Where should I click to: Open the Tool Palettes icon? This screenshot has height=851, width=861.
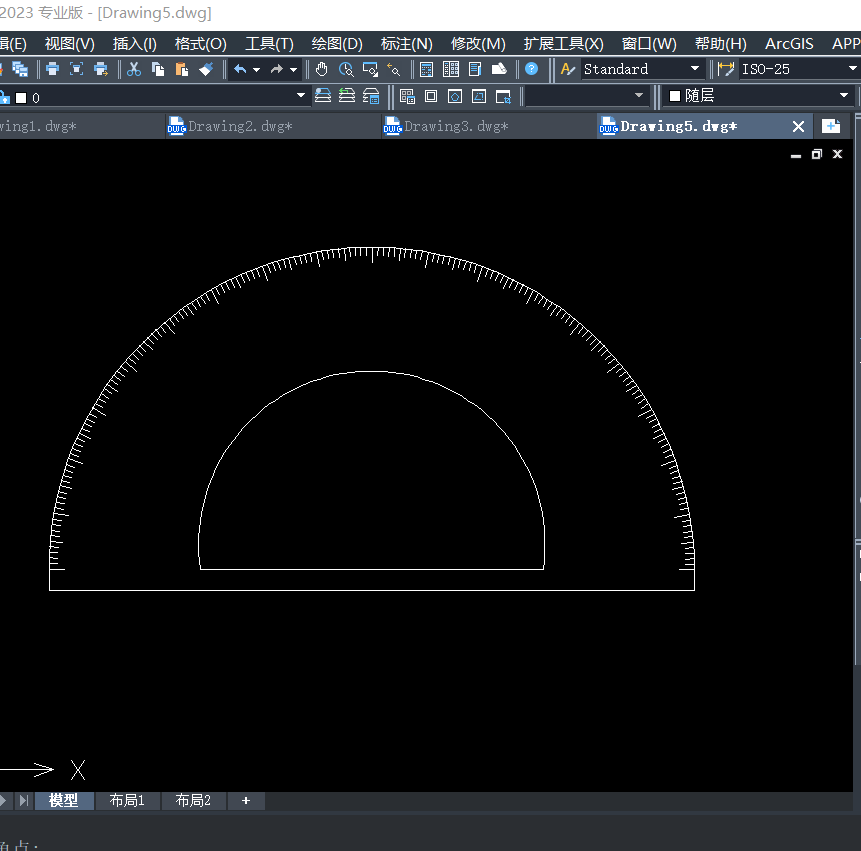[475, 69]
